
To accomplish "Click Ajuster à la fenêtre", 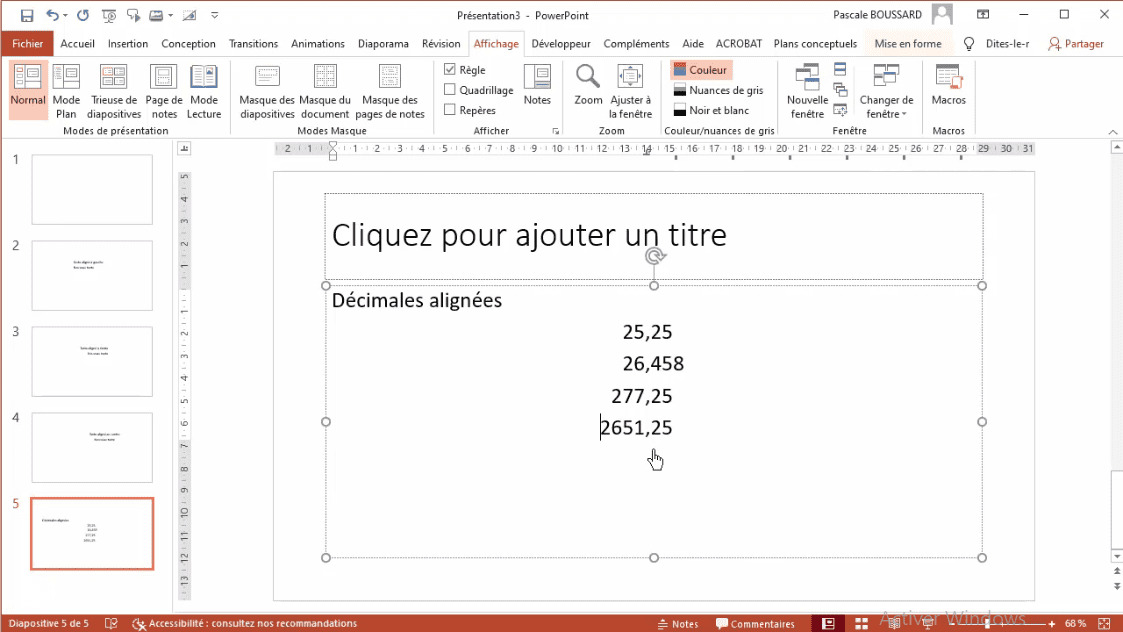I will point(630,88).
